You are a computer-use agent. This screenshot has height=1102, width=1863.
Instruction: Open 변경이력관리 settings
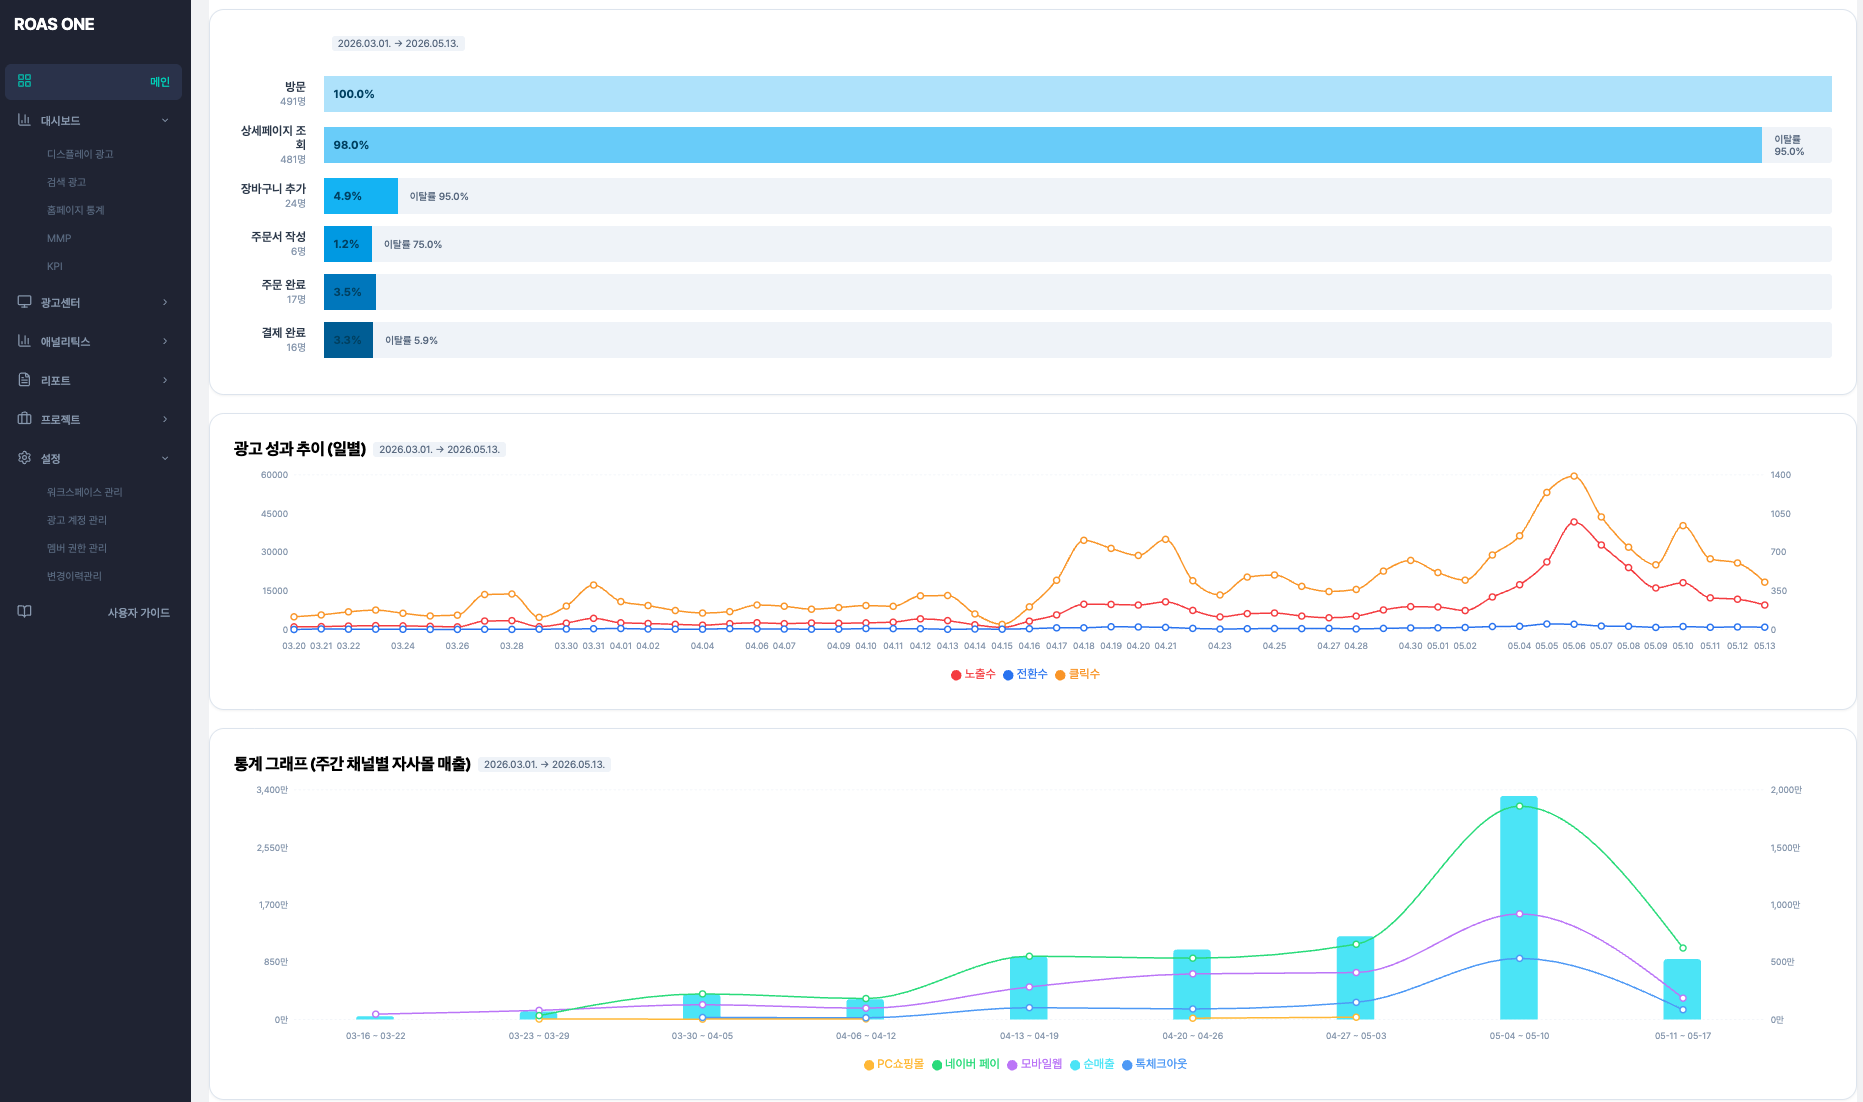[74, 576]
